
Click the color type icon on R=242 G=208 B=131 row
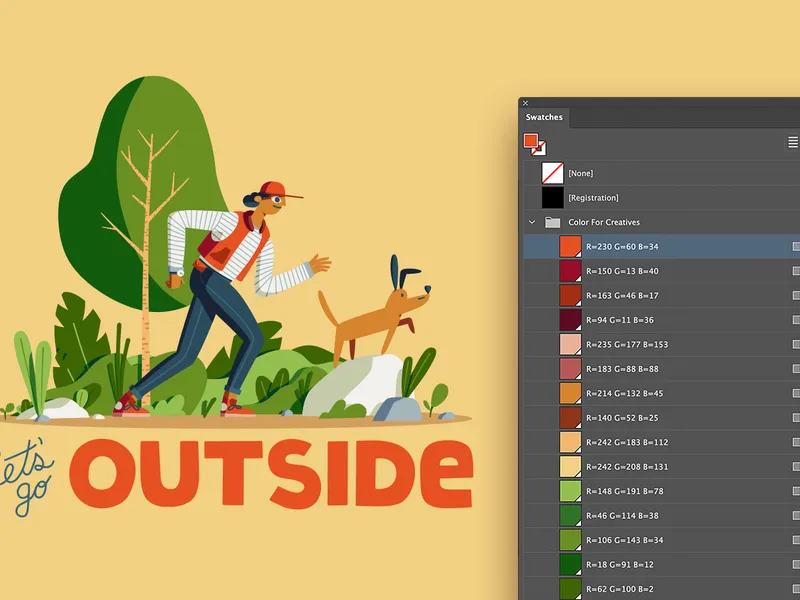(x=796, y=467)
